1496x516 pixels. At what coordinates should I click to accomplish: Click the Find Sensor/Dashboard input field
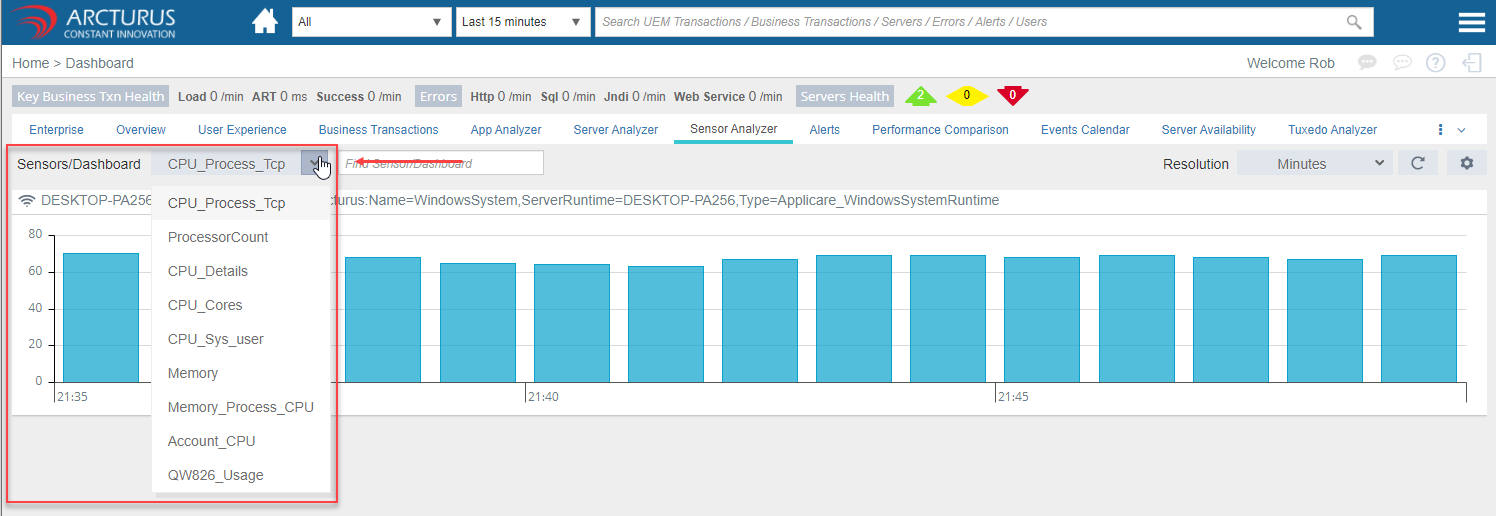point(440,163)
